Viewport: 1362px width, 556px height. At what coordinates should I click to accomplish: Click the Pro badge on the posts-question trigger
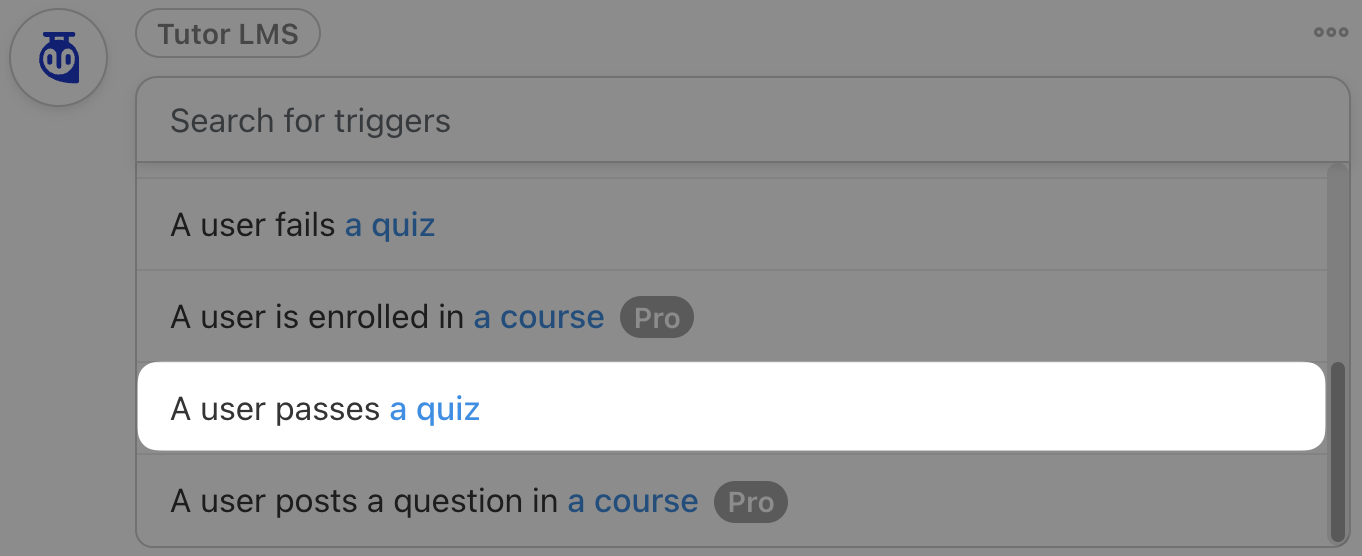point(750,502)
